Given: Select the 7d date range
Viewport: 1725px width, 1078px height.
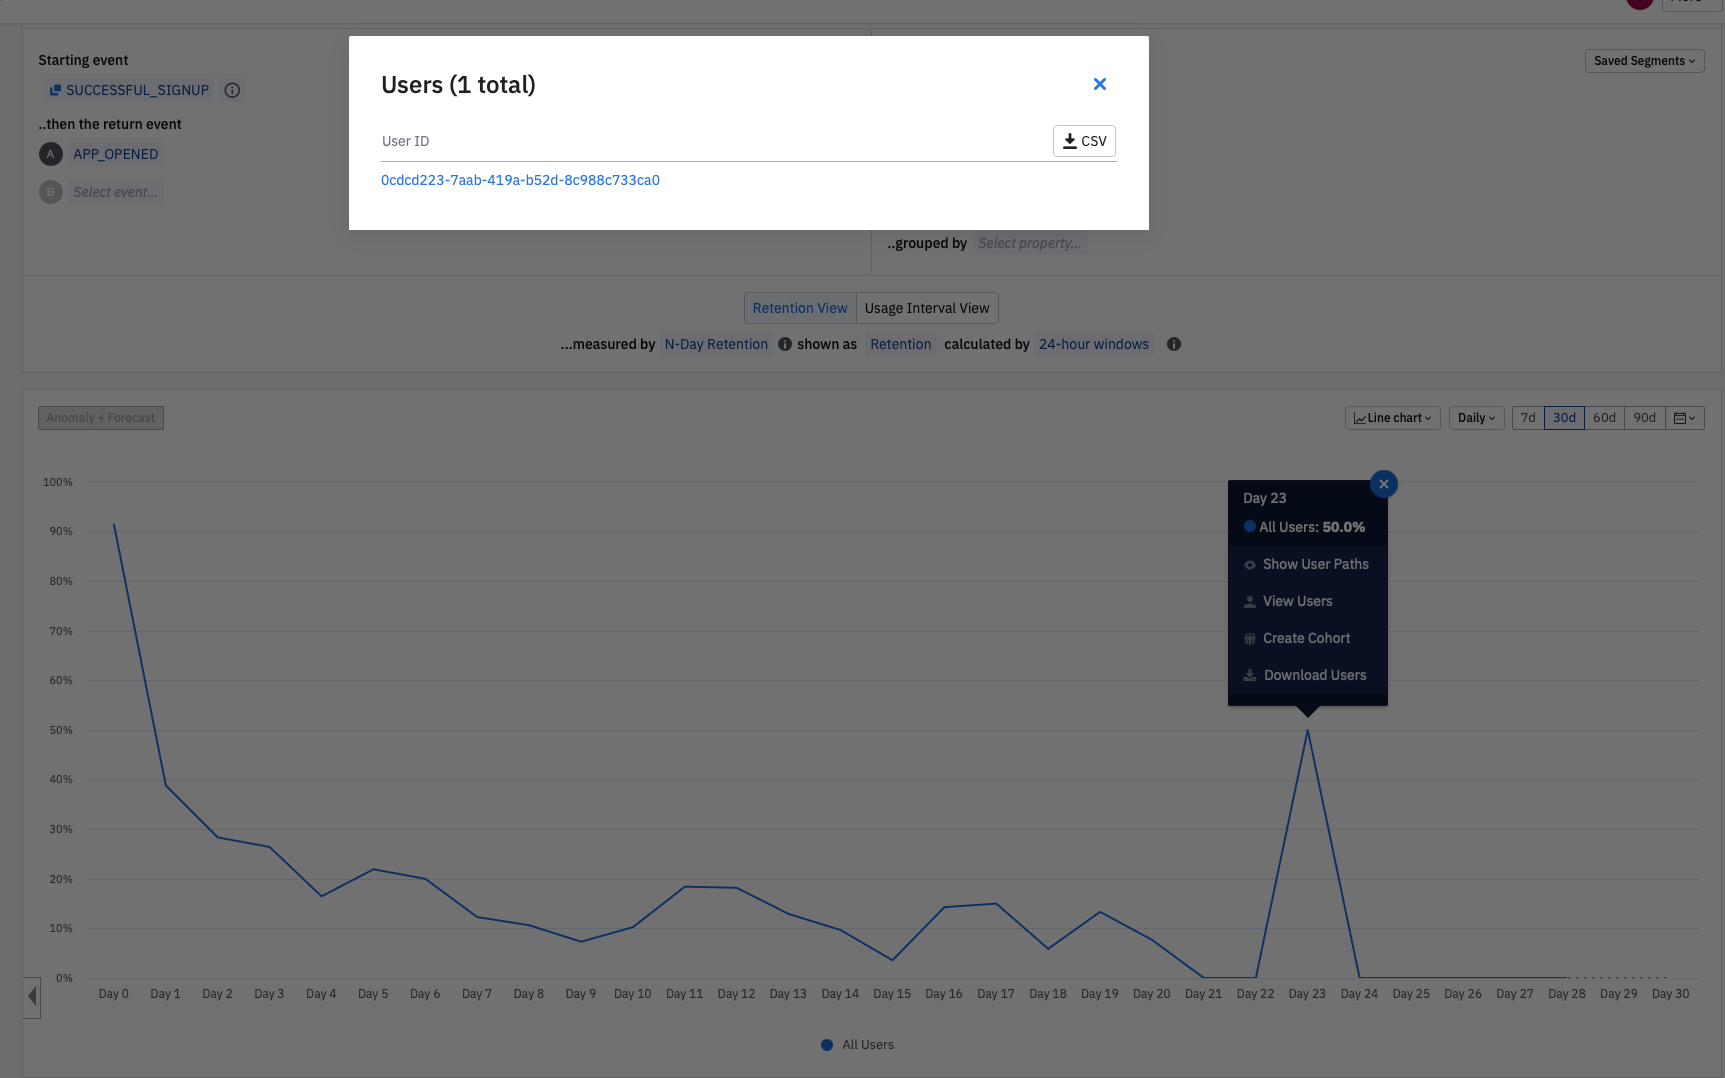Looking at the screenshot, I should [1528, 418].
